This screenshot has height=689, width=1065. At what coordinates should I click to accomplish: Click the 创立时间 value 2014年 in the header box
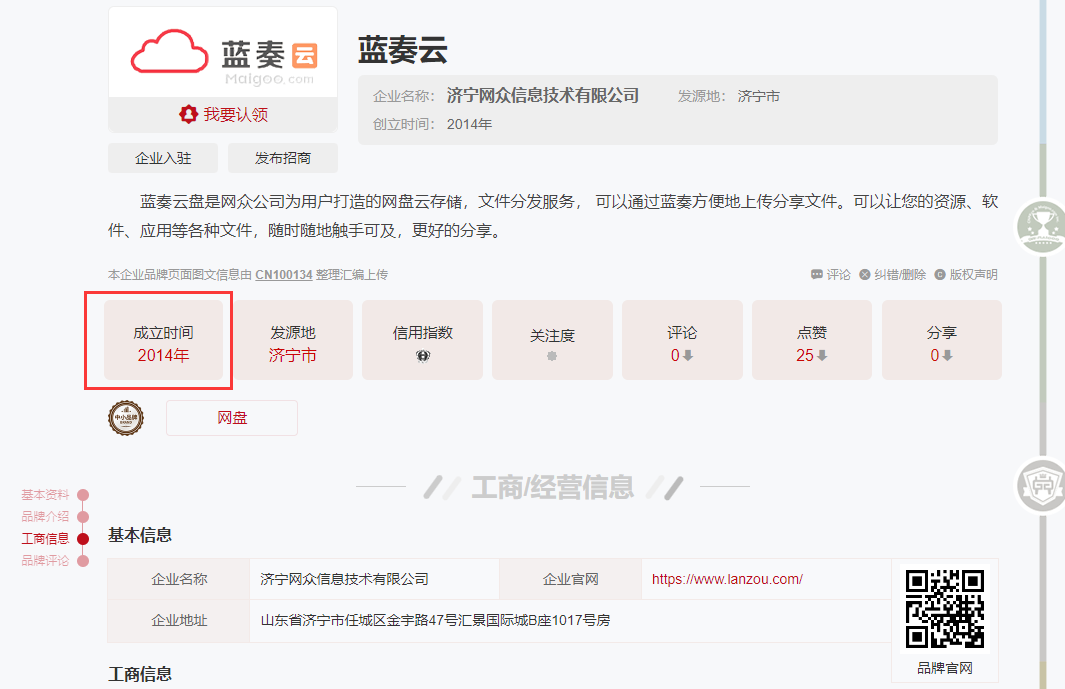pyautogui.click(x=469, y=124)
